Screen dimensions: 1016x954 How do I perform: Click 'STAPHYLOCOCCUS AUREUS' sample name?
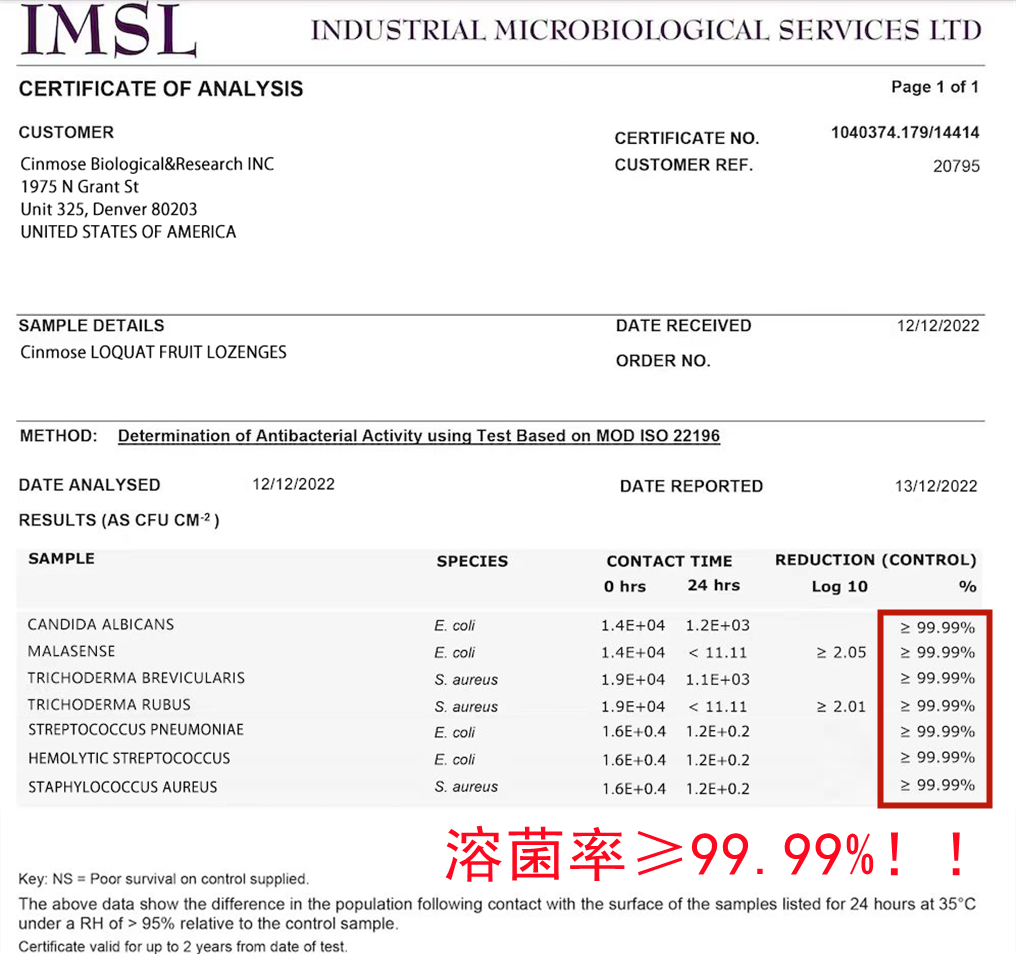click(x=122, y=787)
